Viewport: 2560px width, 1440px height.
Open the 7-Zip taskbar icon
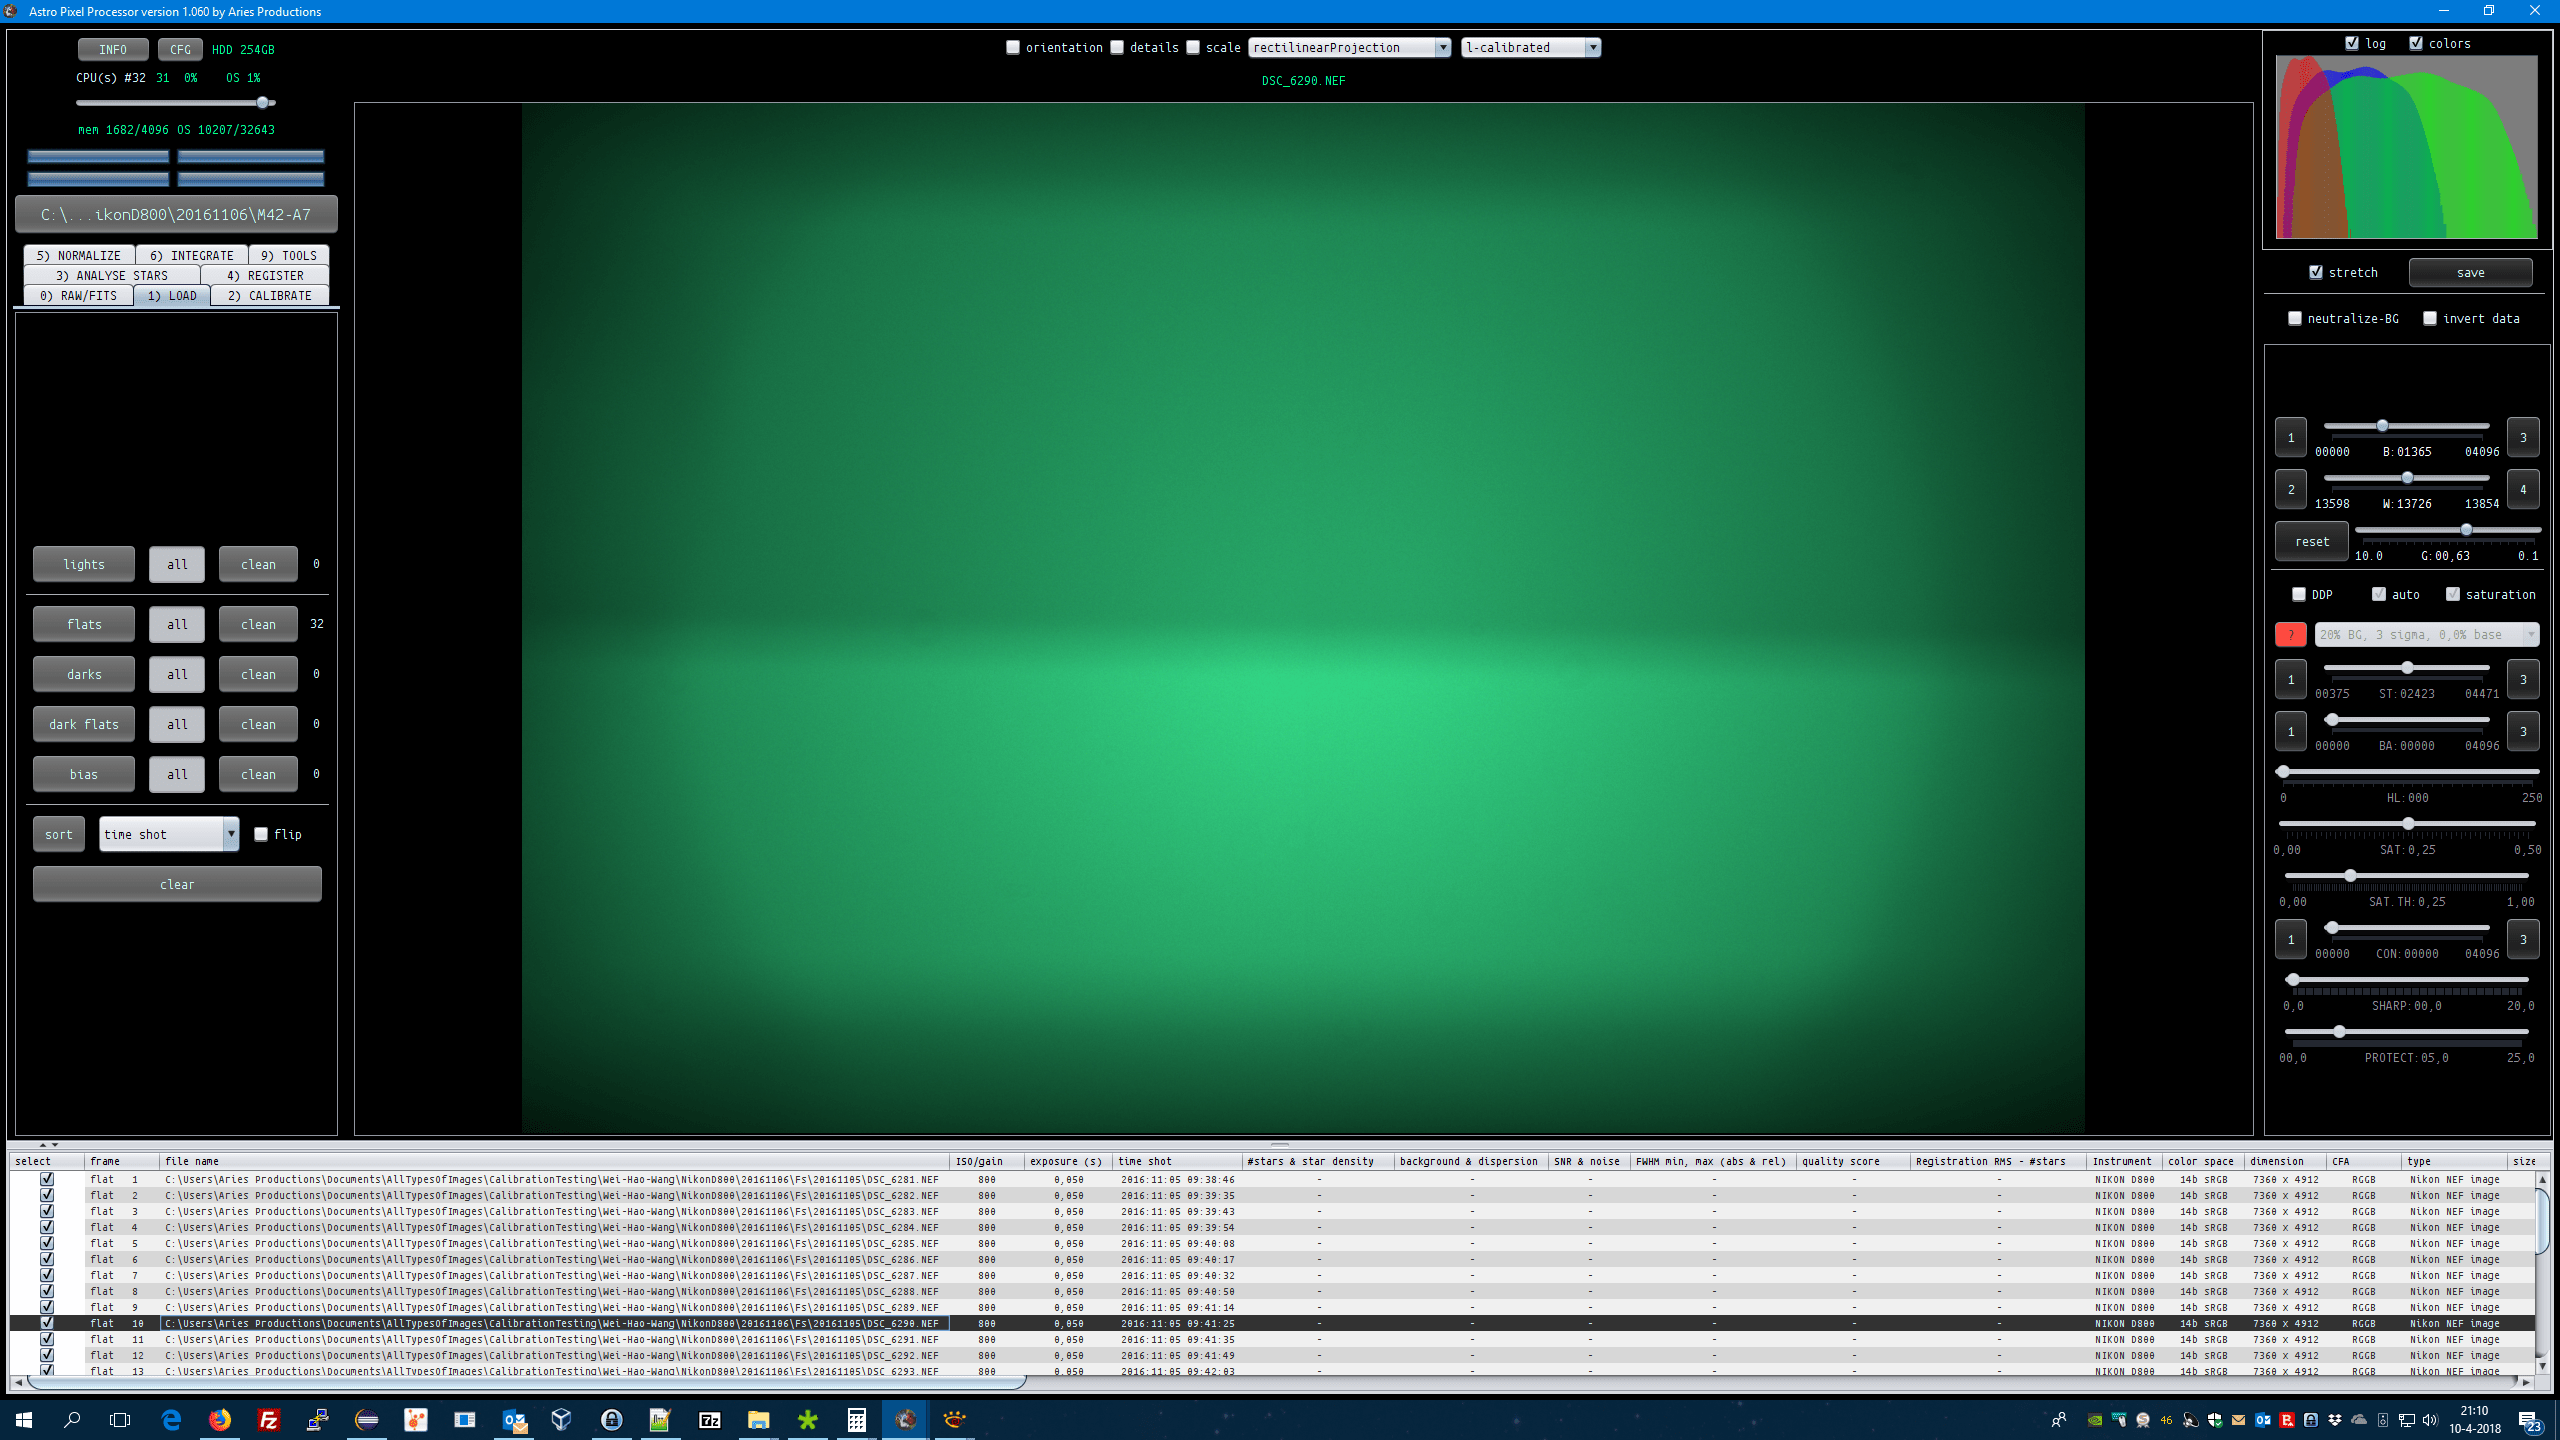[709, 1419]
